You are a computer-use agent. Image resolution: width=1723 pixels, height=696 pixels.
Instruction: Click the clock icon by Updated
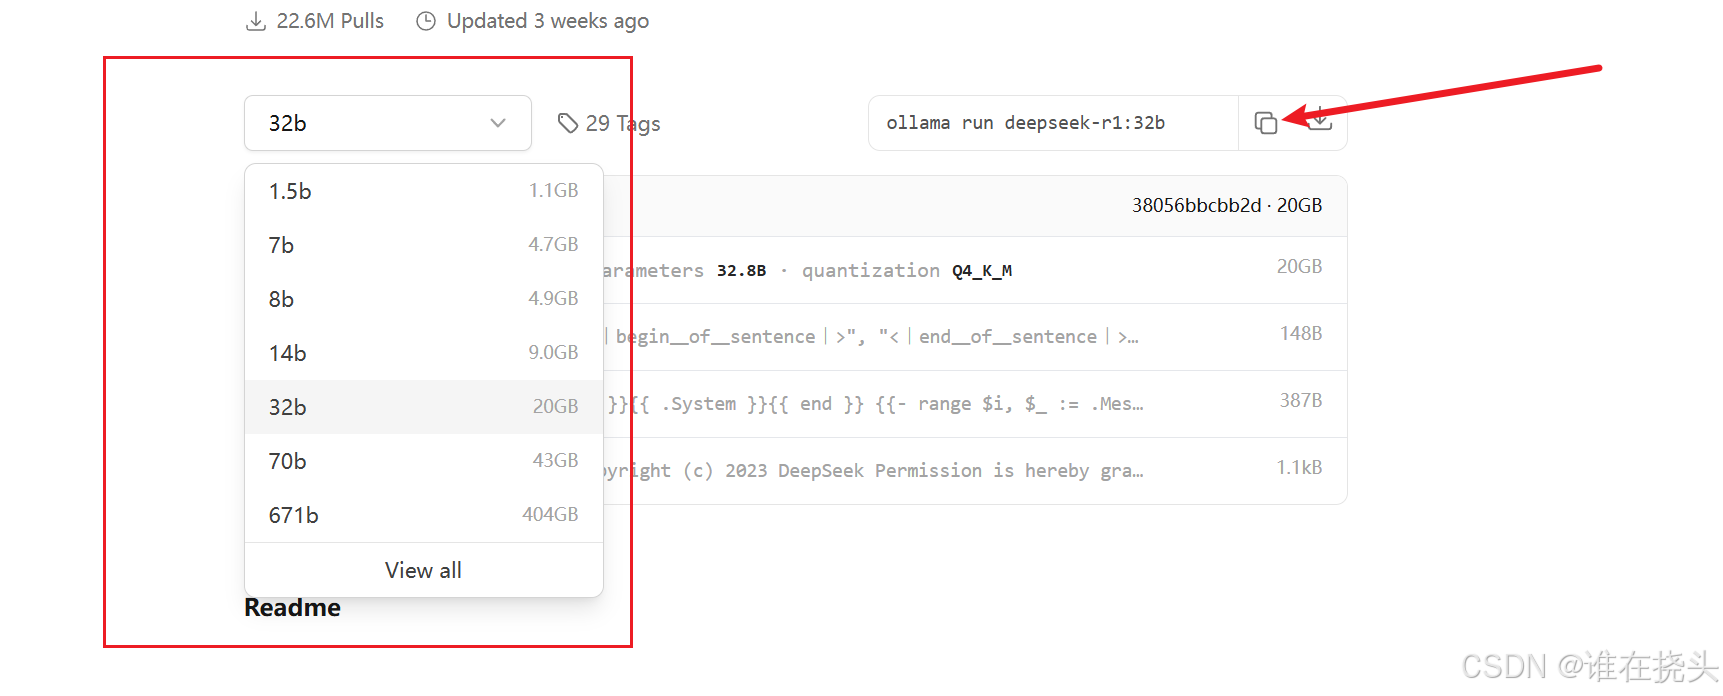coord(426,21)
